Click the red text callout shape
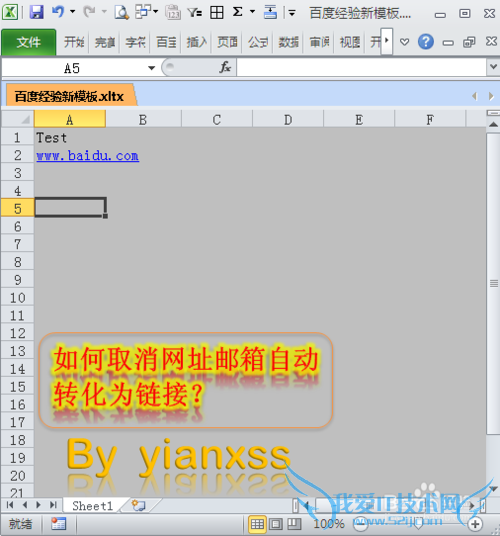The width and height of the screenshot is (500, 536). tap(186, 380)
